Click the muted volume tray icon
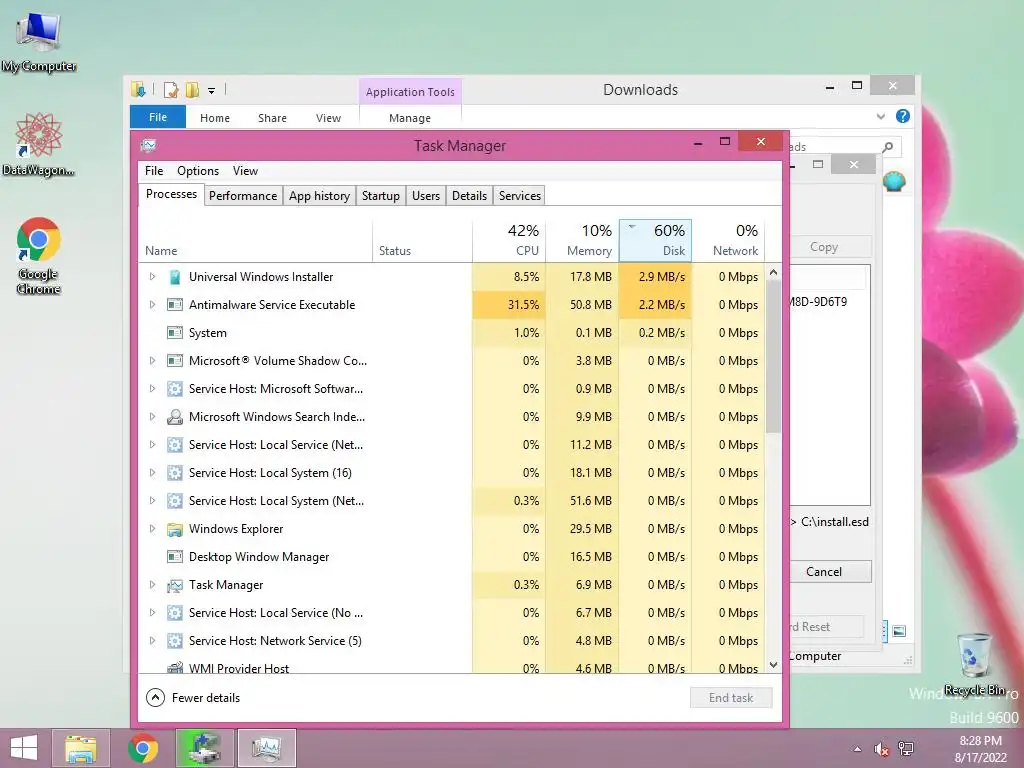 point(882,749)
